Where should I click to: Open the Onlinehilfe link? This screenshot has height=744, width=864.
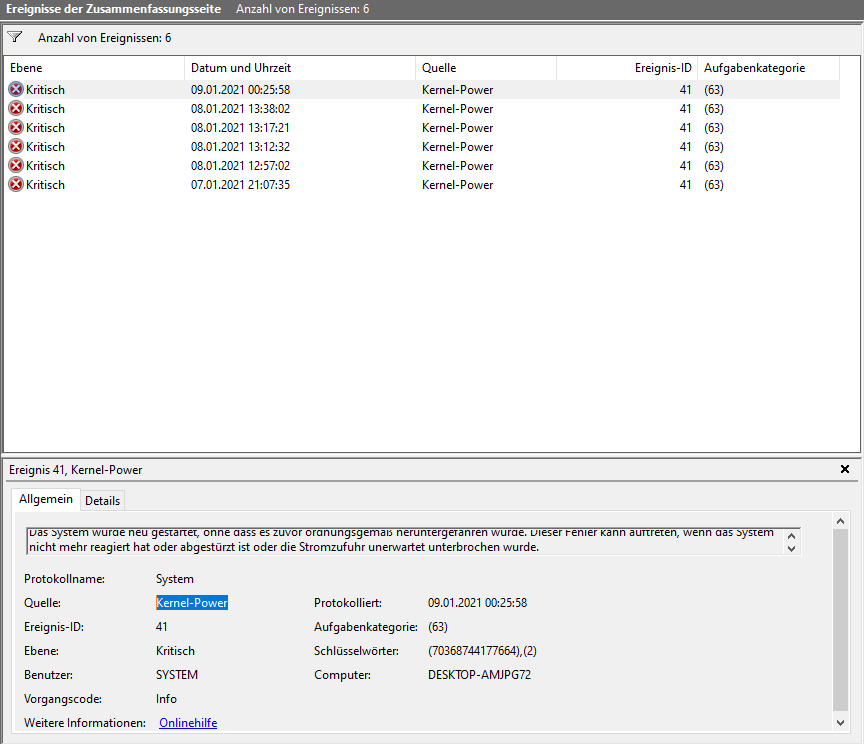click(x=188, y=723)
